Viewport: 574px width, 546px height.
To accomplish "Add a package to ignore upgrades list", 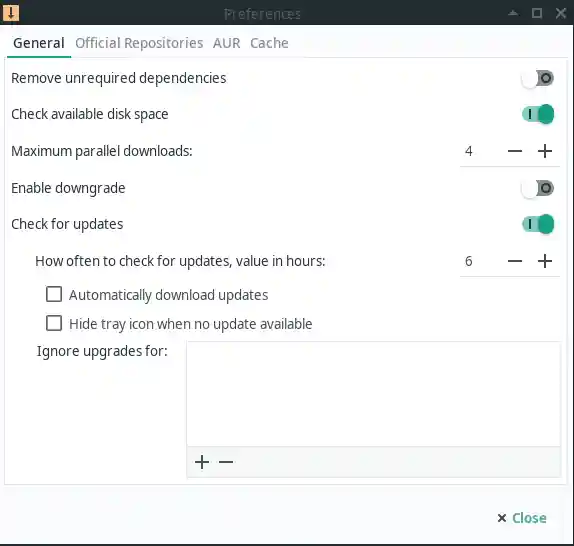I will [x=202, y=462].
